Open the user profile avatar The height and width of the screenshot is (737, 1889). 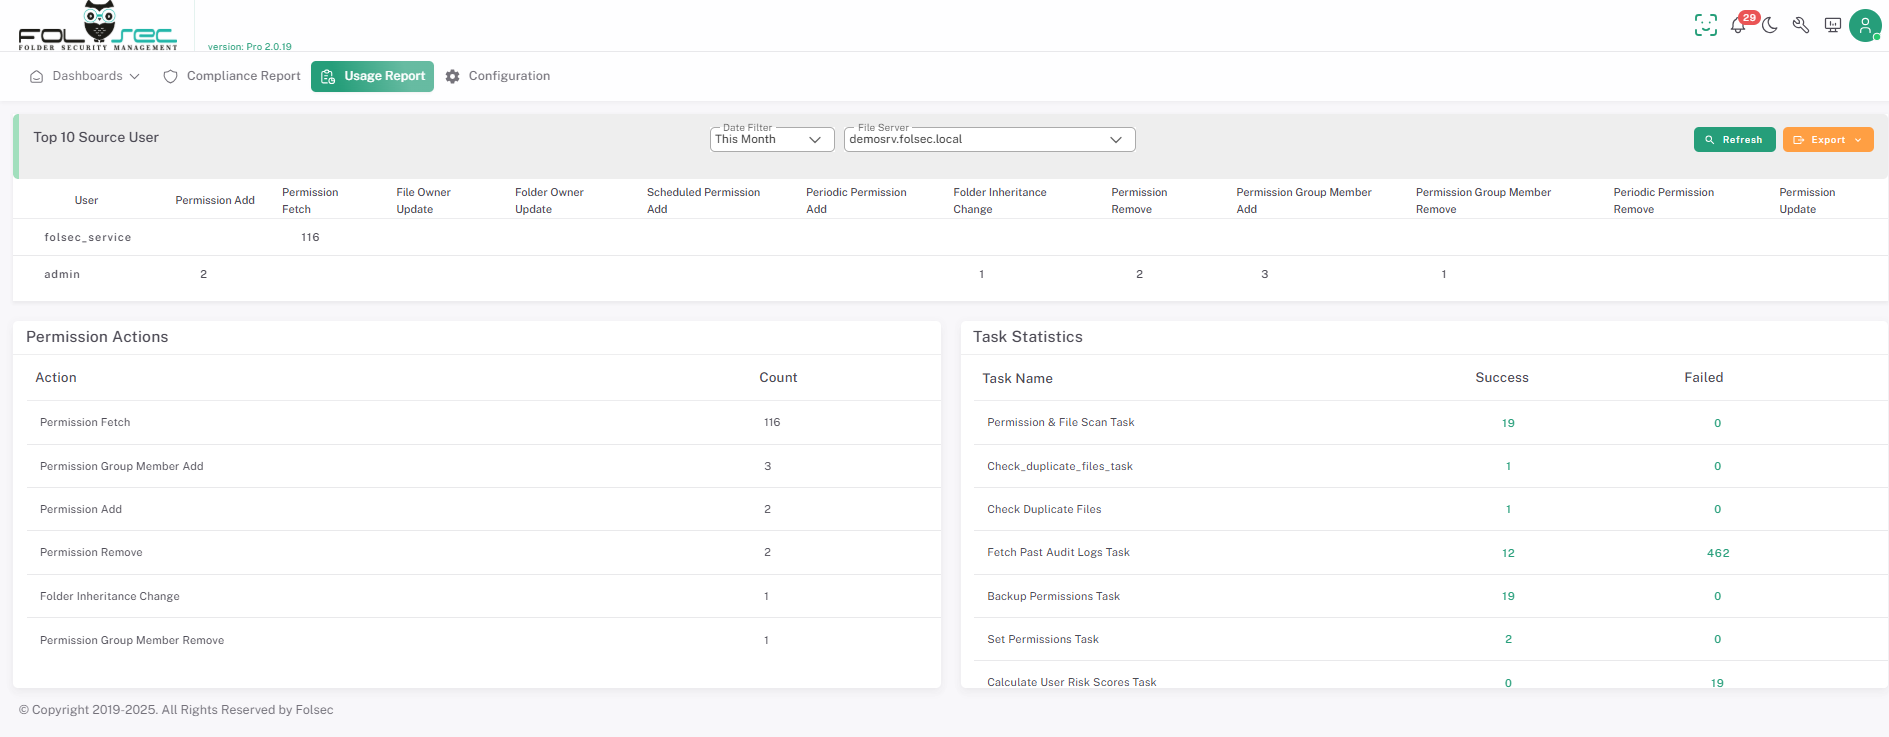pyautogui.click(x=1865, y=25)
